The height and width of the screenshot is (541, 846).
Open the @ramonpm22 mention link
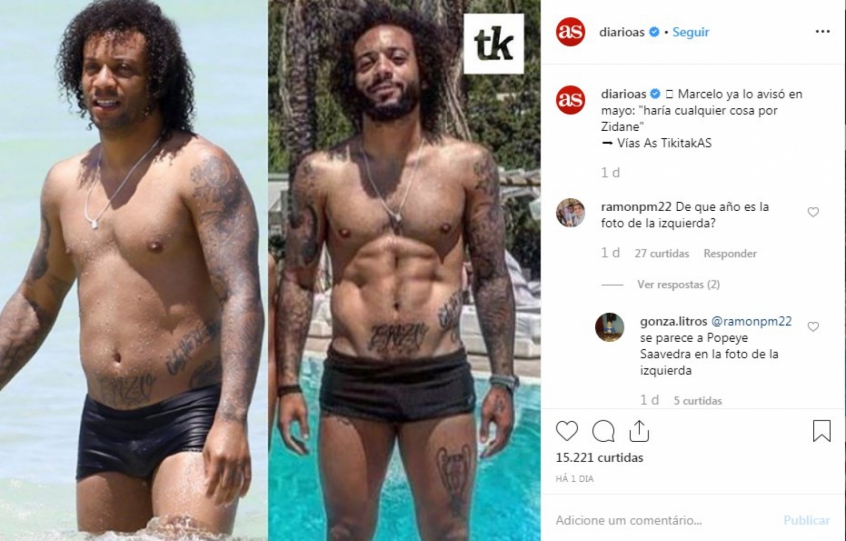[751, 321]
